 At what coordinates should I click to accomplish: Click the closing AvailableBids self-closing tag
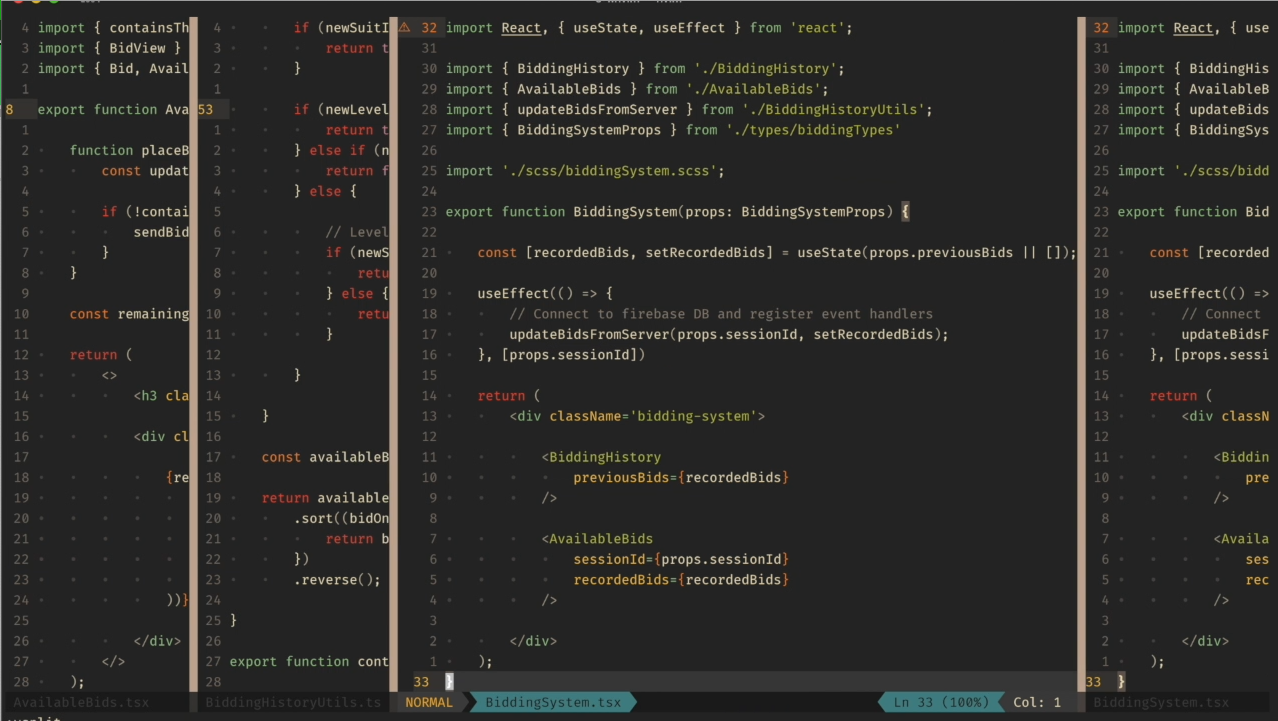[549, 600]
